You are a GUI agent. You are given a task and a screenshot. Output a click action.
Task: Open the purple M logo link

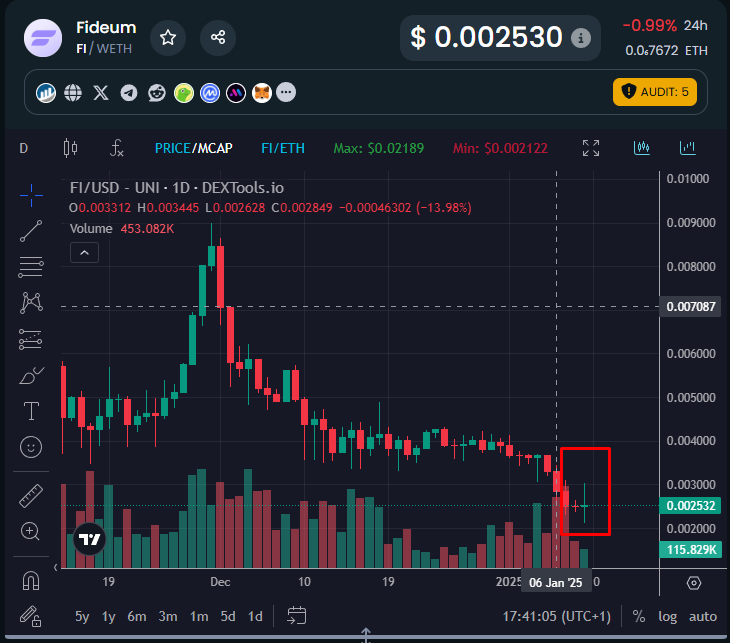pyautogui.click(x=236, y=93)
